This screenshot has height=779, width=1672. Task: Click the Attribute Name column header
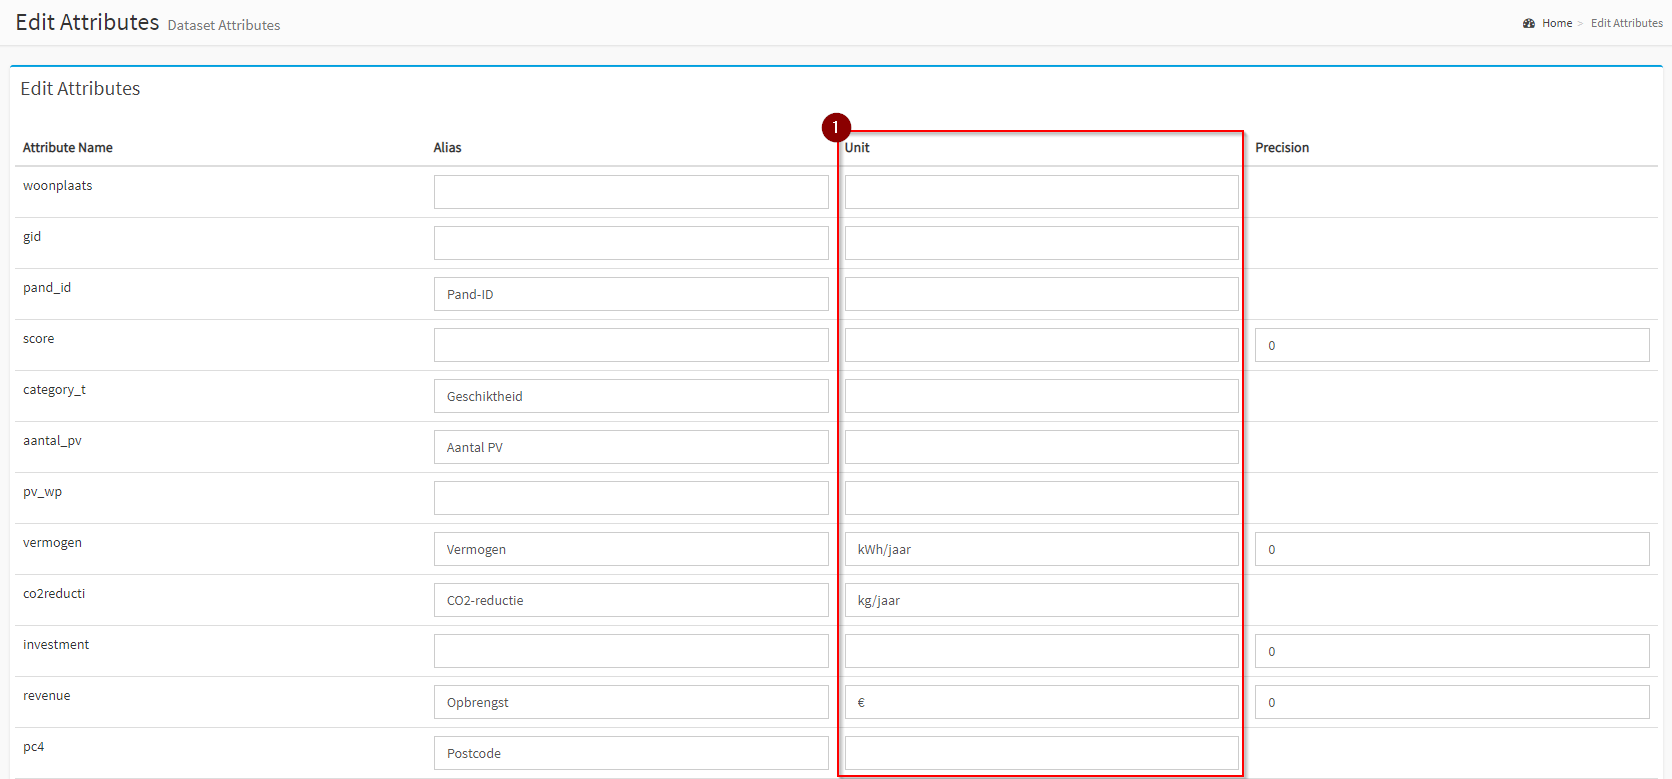pyautogui.click(x=68, y=147)
